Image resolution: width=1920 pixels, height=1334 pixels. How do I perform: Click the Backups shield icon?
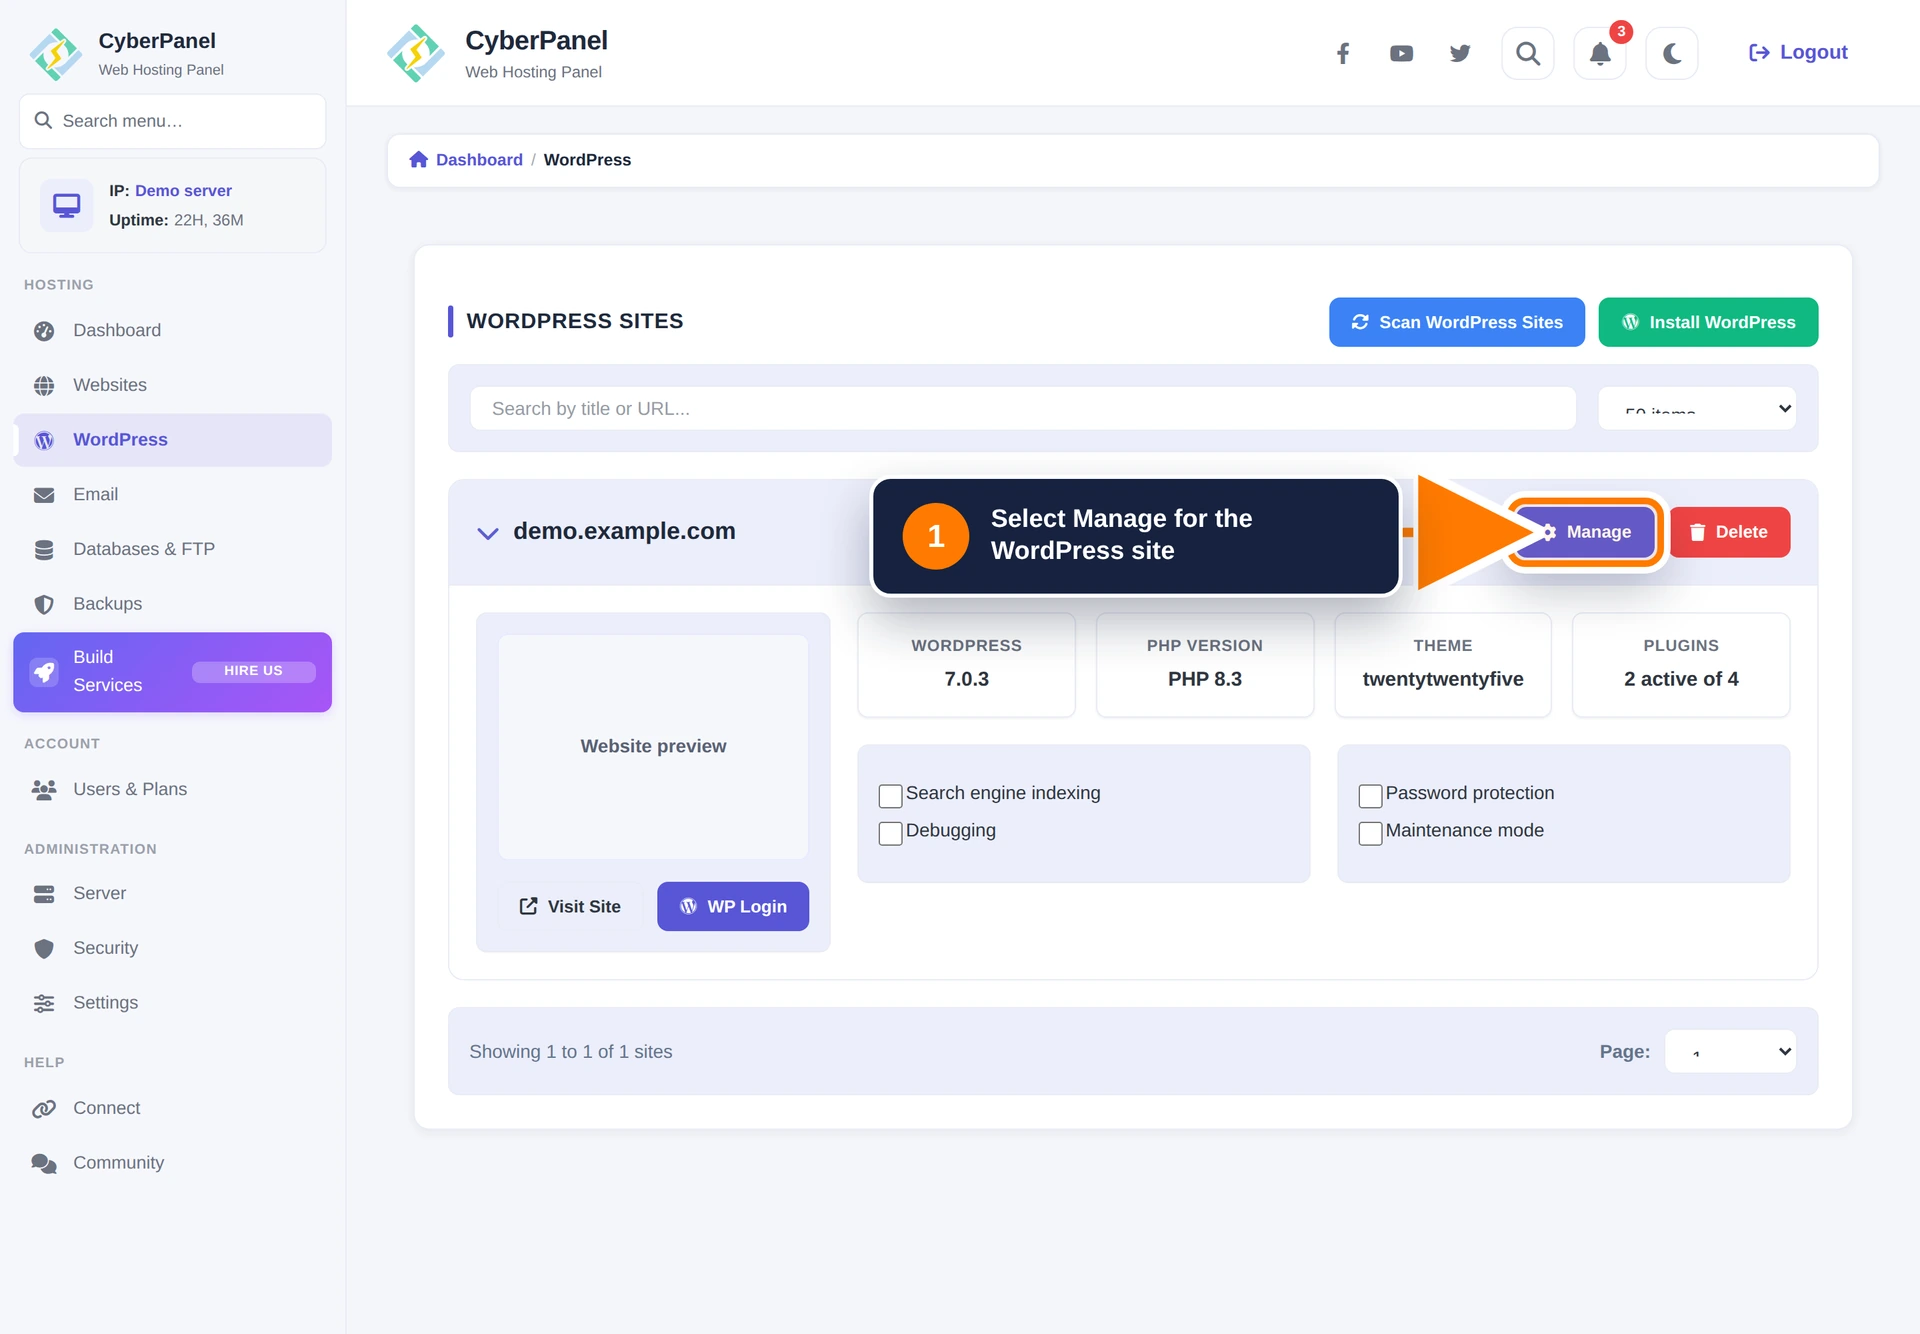[44, 604]
